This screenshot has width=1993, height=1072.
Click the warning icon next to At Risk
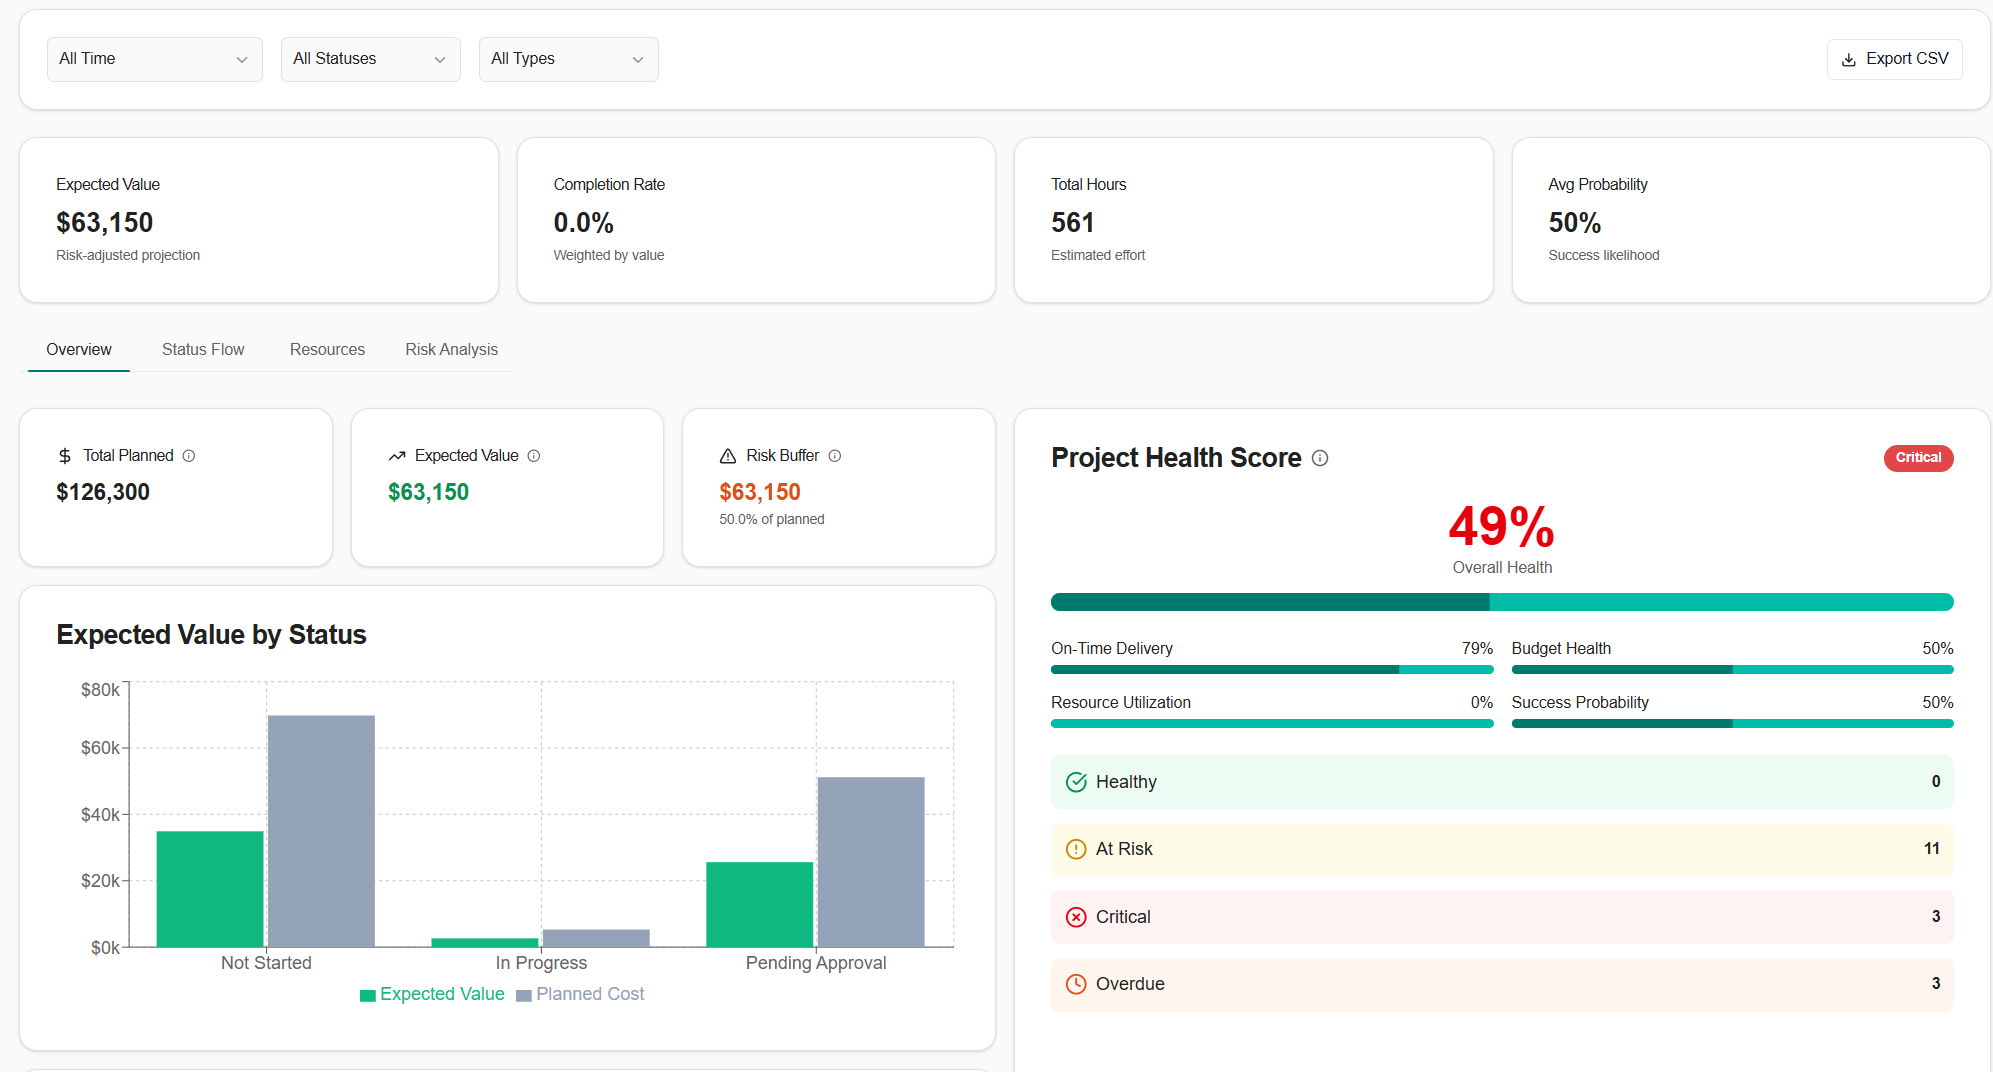point(1076,849)
